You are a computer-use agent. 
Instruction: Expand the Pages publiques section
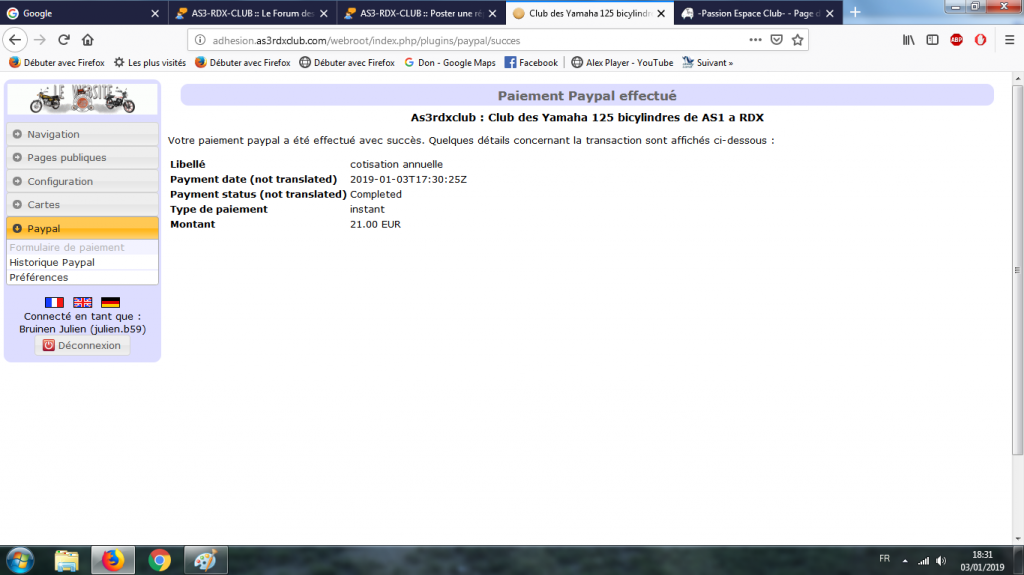(82, 158)
